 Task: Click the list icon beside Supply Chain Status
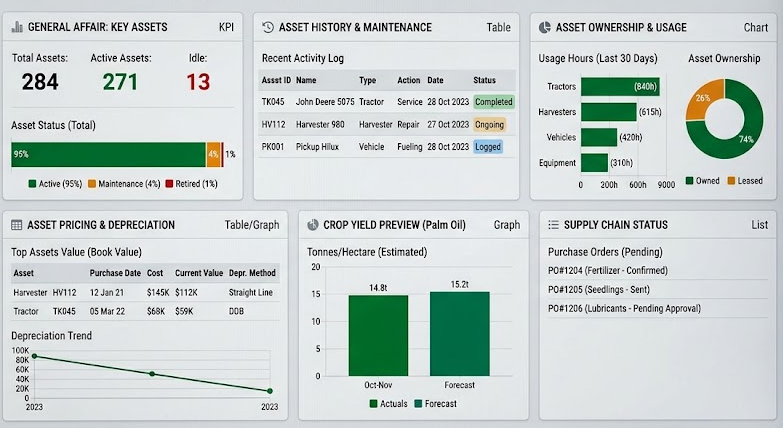(553, 225)
